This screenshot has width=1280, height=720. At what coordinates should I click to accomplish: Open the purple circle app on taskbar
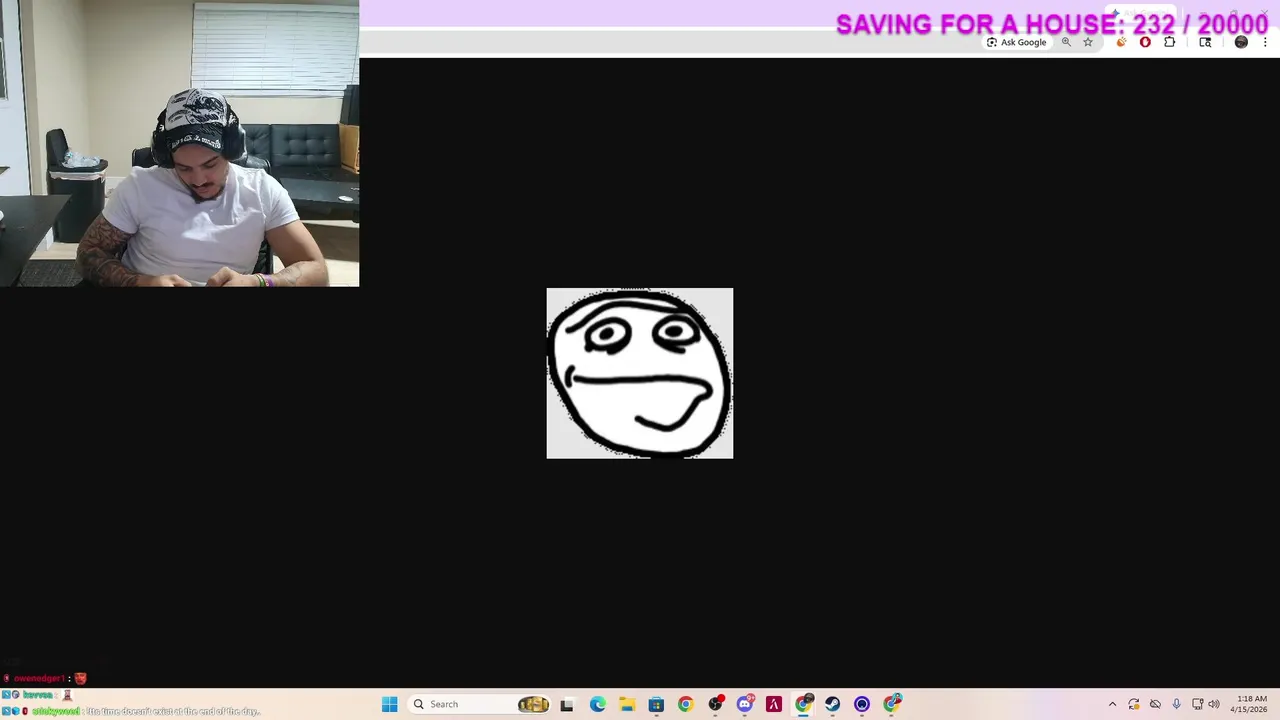click(x=862, y=704)
